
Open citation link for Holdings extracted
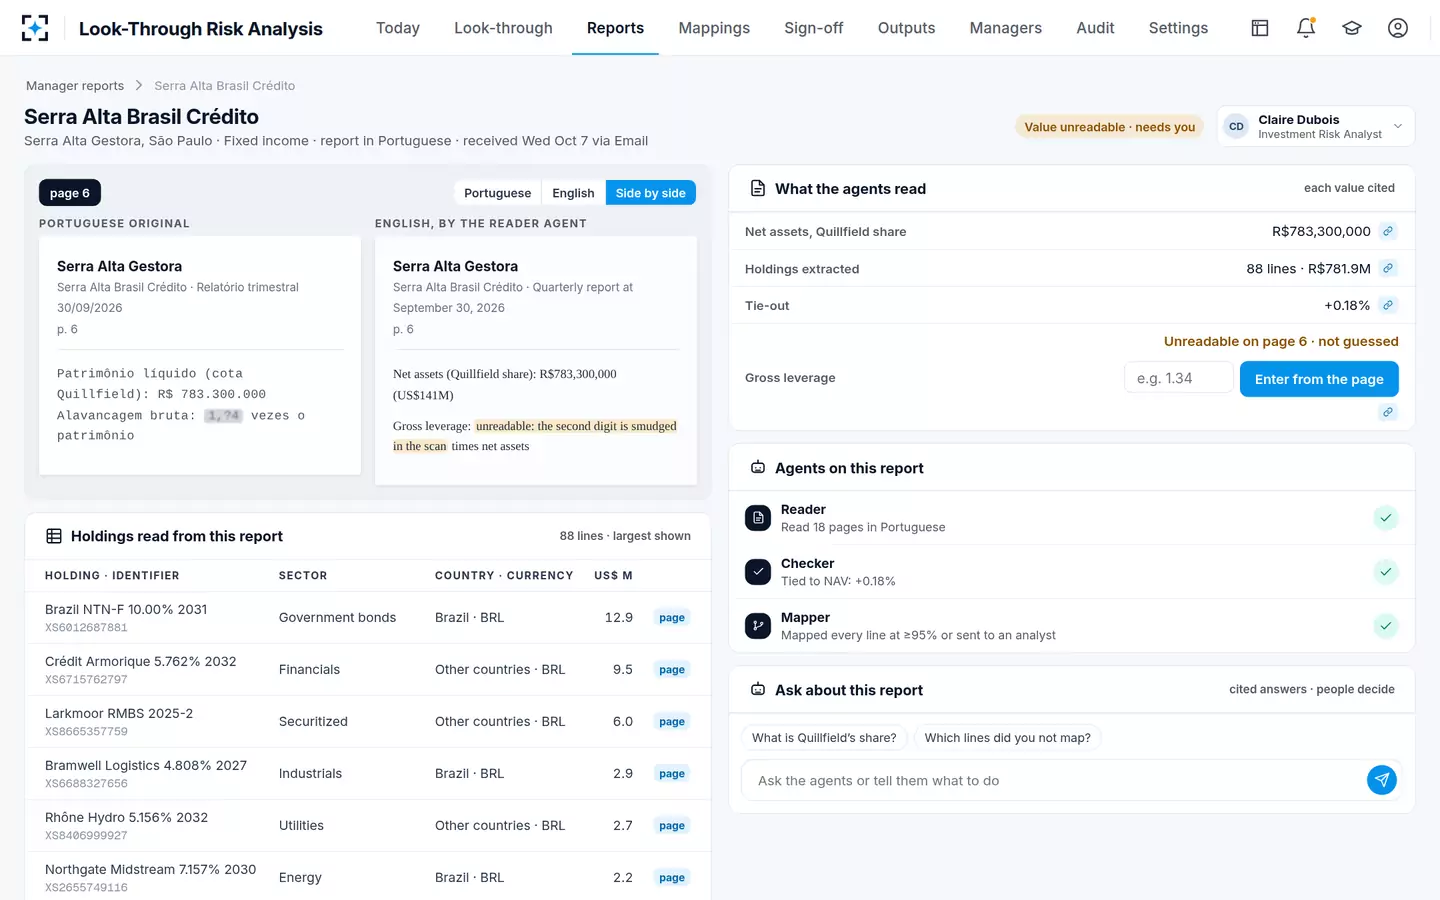click(1388, 268)
